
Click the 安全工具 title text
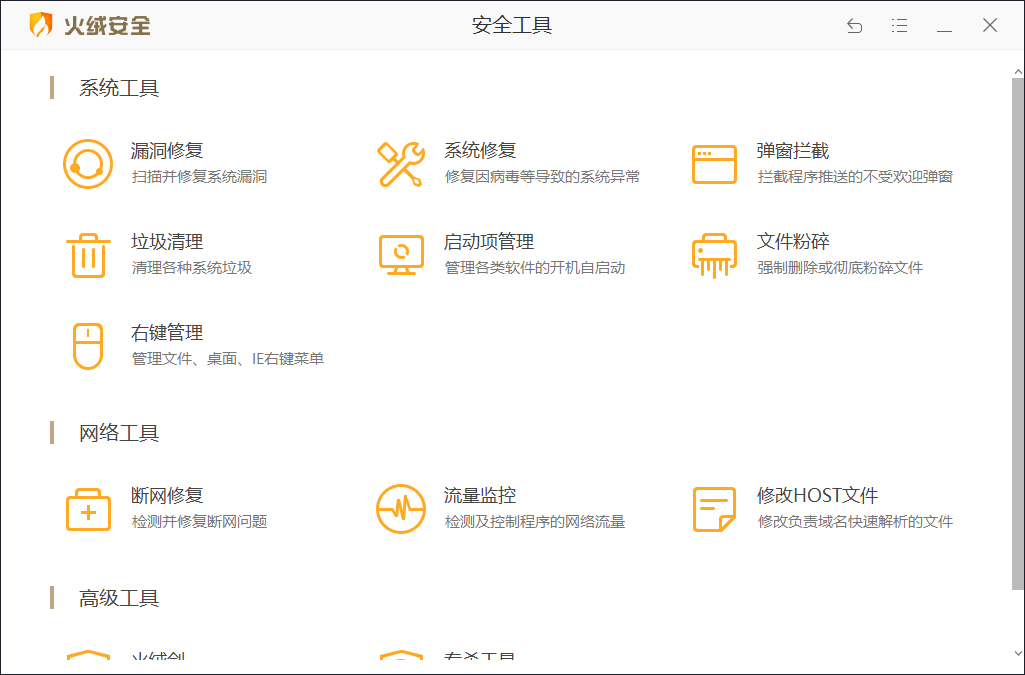[512, 25]
